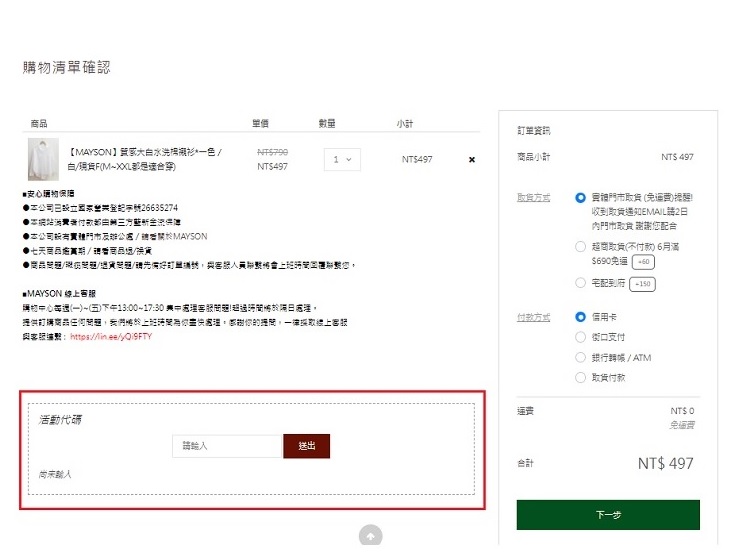Click the 取貨方式 label
Image resolution: width=731 pixels, height=558 pixels.
click(533, 198)
